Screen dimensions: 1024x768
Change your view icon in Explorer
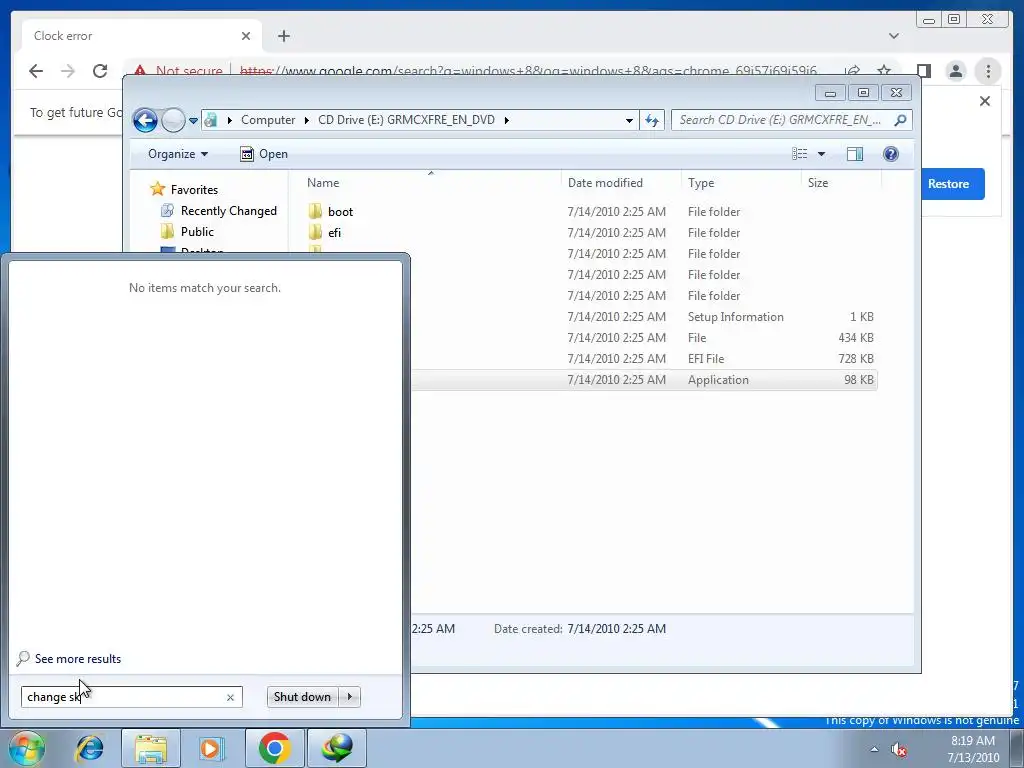[x=799, y=154]
